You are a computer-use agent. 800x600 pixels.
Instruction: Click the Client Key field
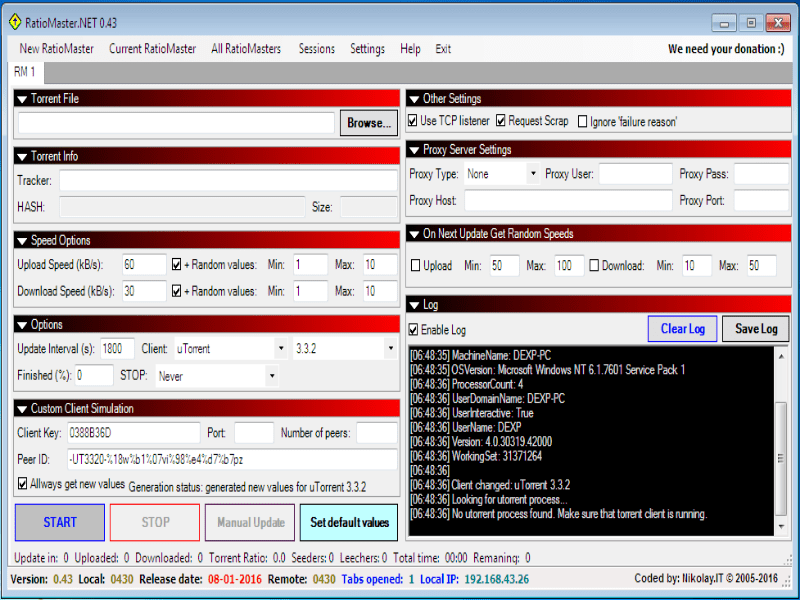pos(134,433)
